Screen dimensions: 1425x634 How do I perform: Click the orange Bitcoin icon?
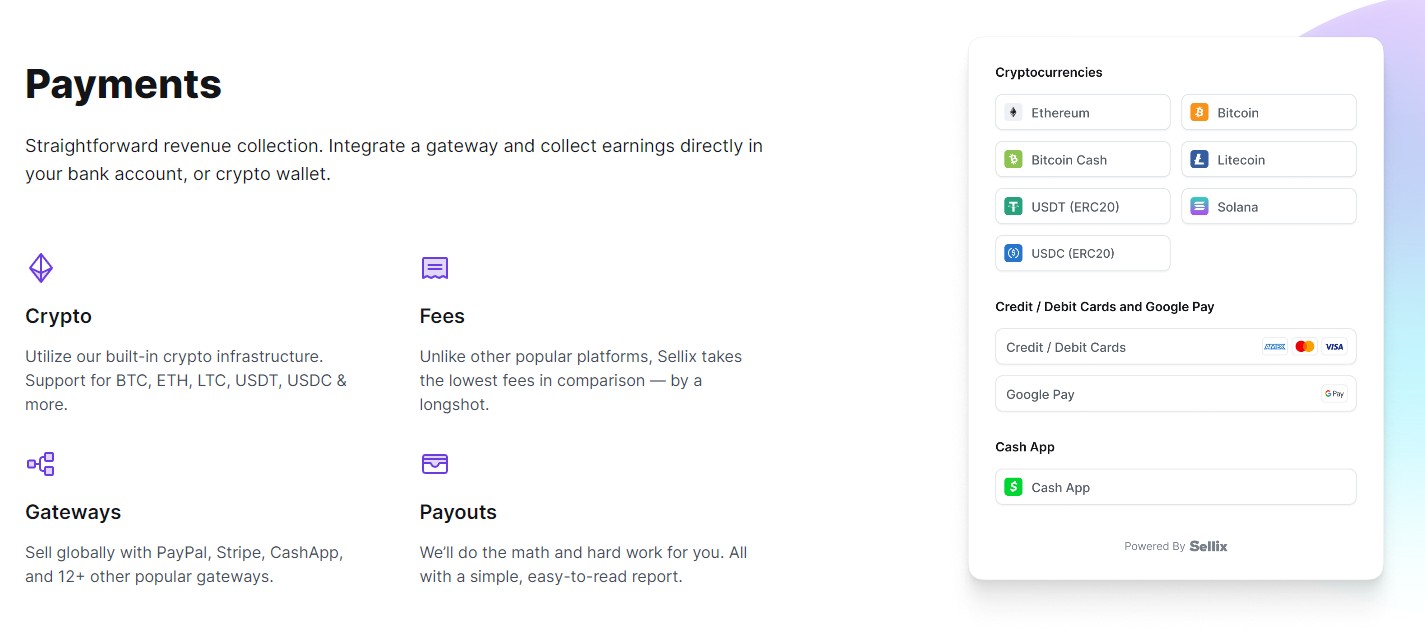(x=1199, y=113)
